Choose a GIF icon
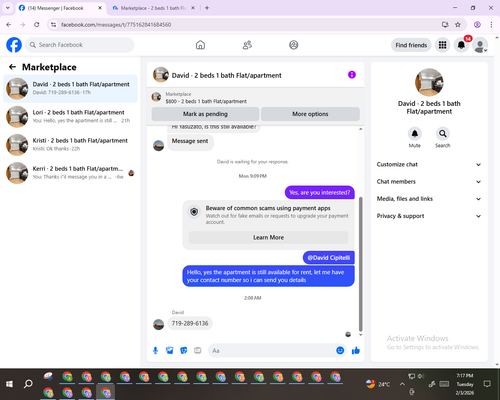Viewport: 500px width, 400px height. click(198, 350)
